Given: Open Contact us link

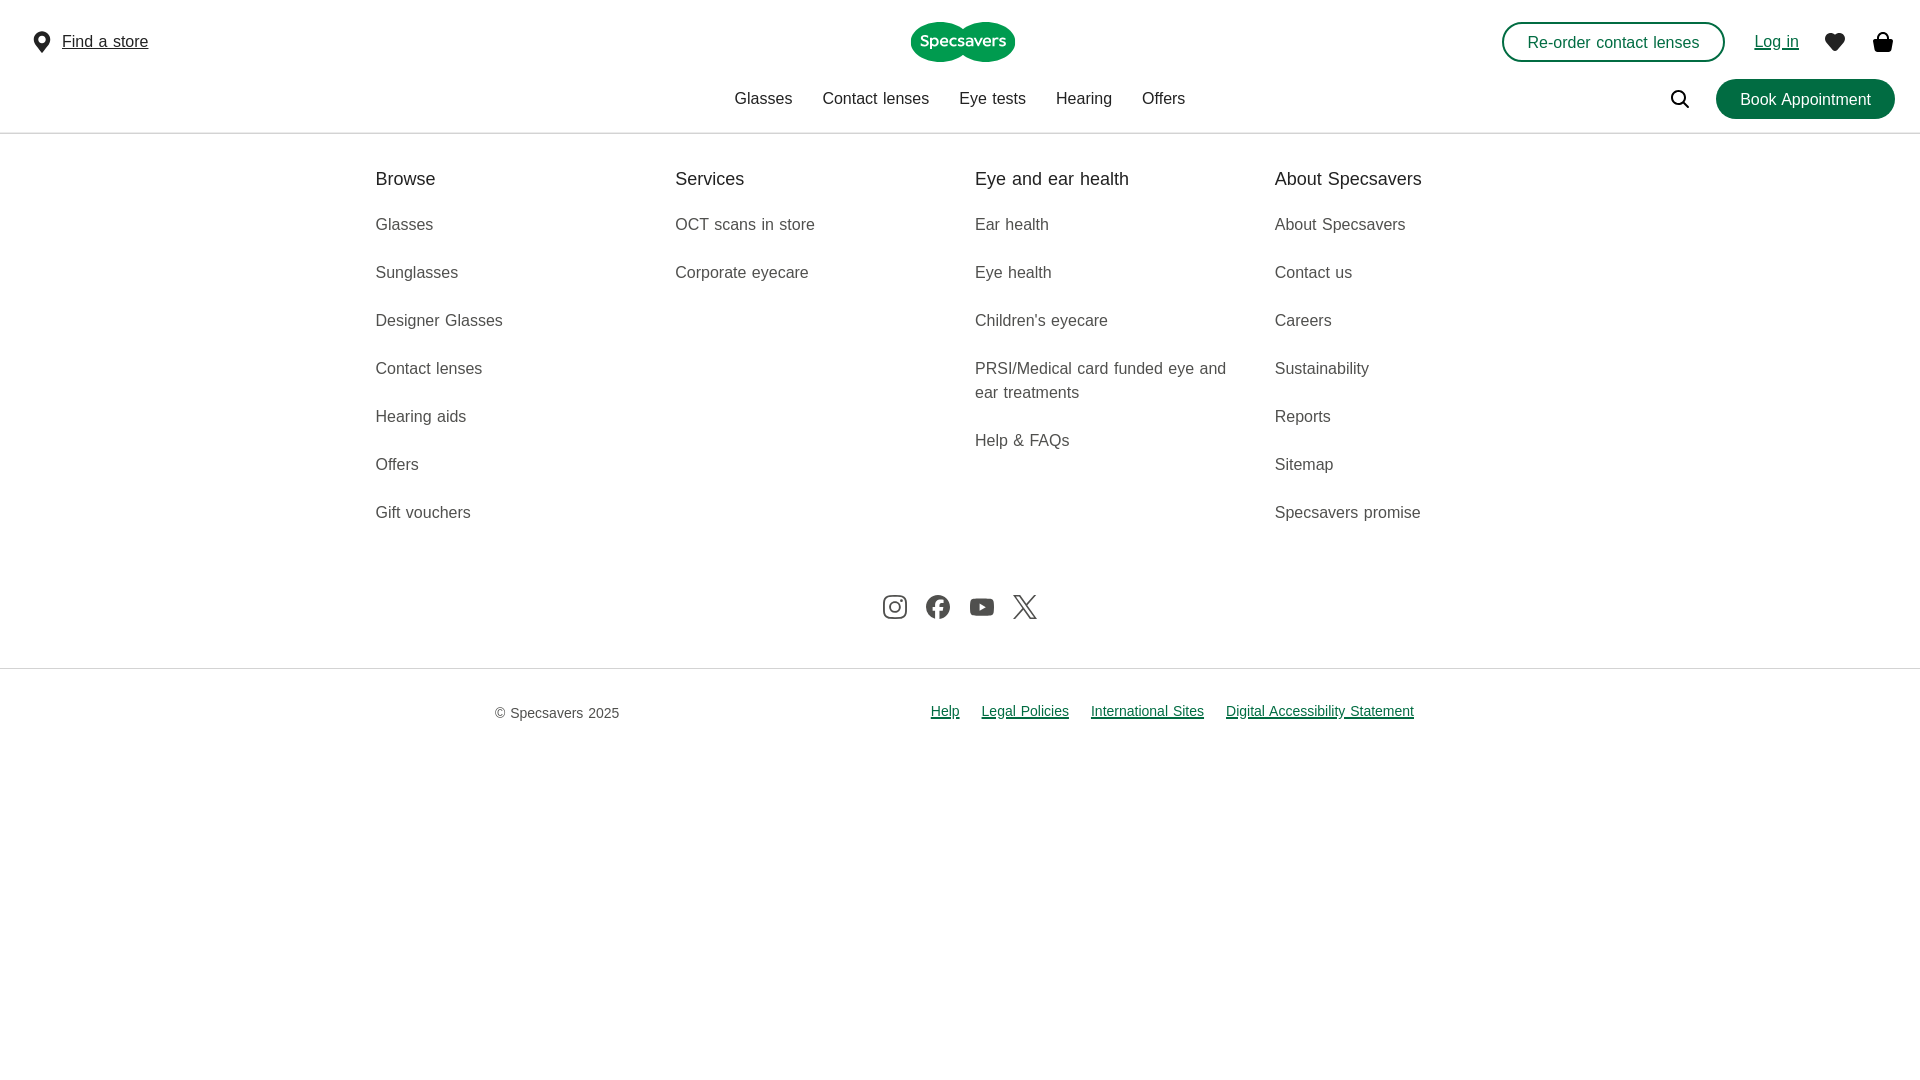Looking at the screenshot, I should (x=1312, y=273).
